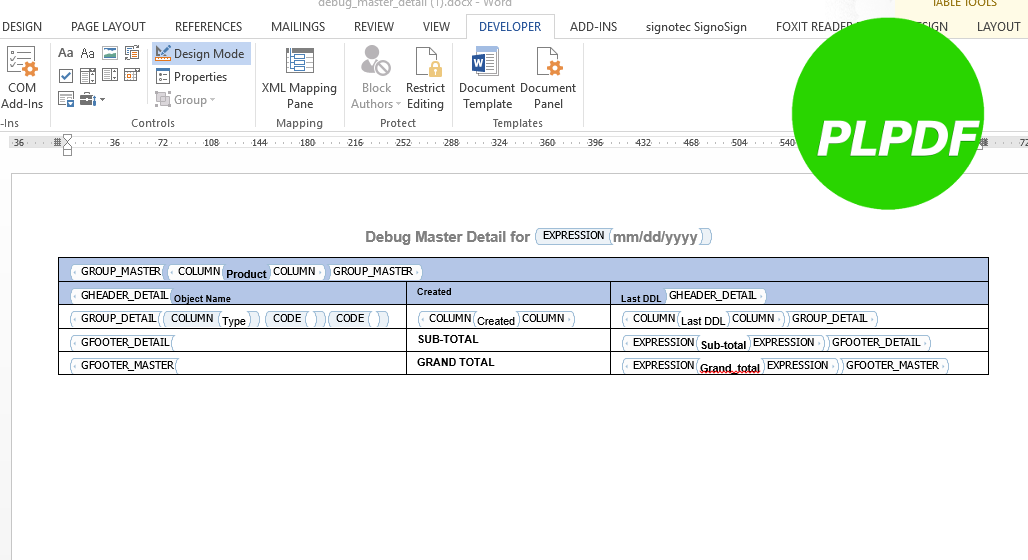Expand the Group dropdown
The width and height of the screenshot is (1028, 560).
pyautogui.click(x=186, y=100)
